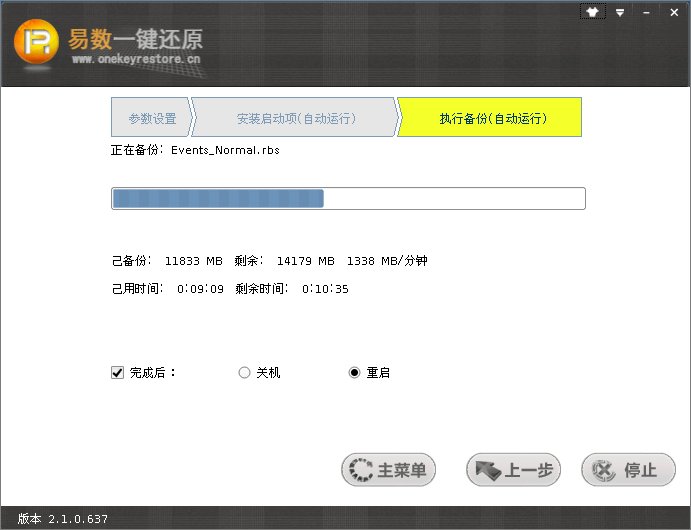Click the 主菜单 button
Viewport: 691px width, 530px height.
388,470
